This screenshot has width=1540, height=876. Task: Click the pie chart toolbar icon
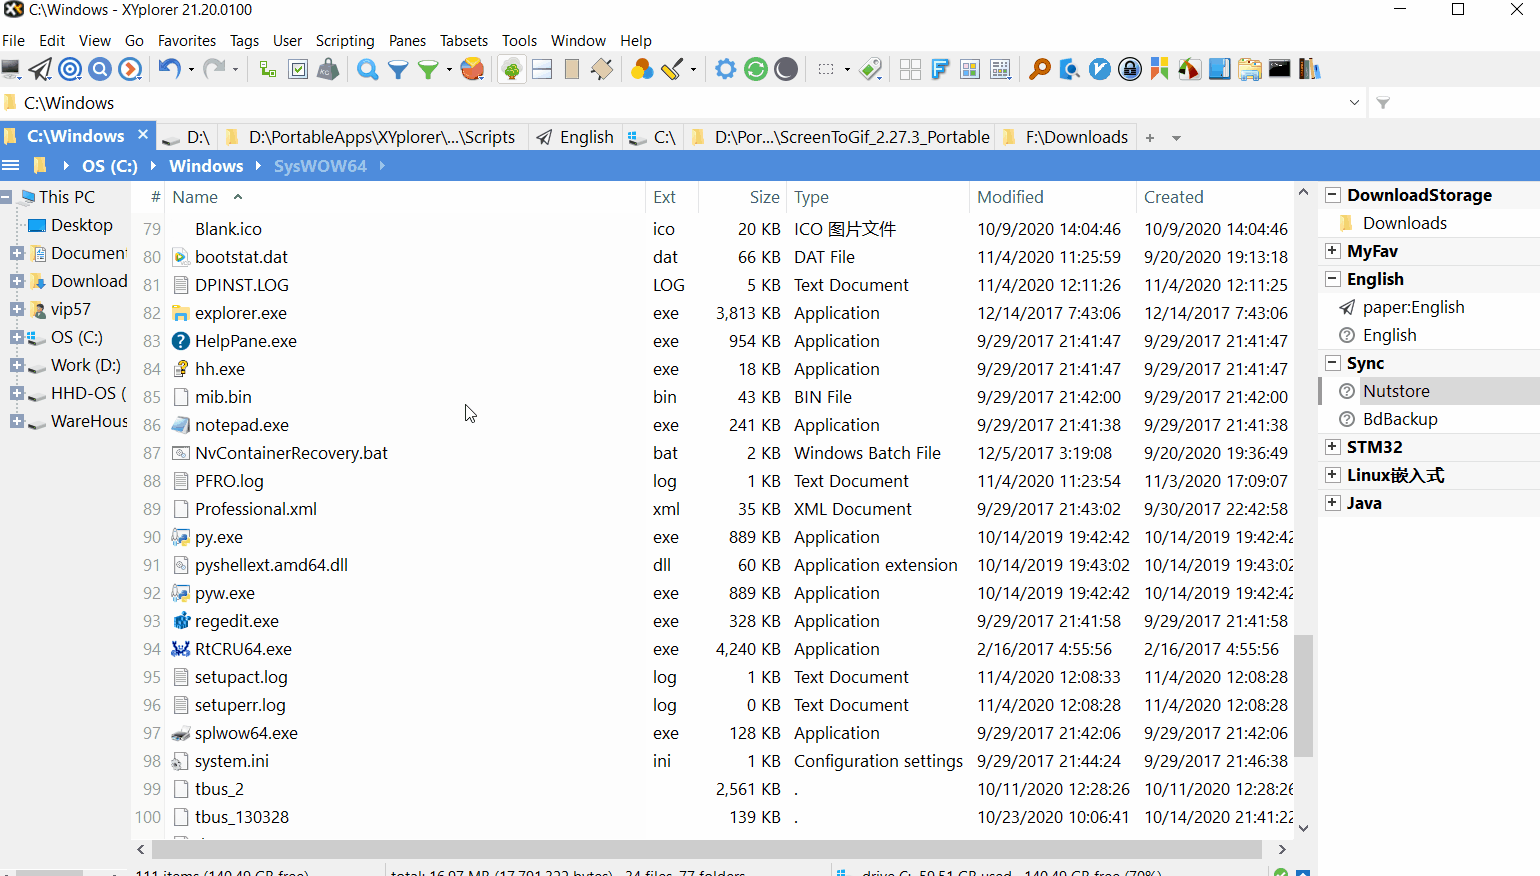(472, 69)
